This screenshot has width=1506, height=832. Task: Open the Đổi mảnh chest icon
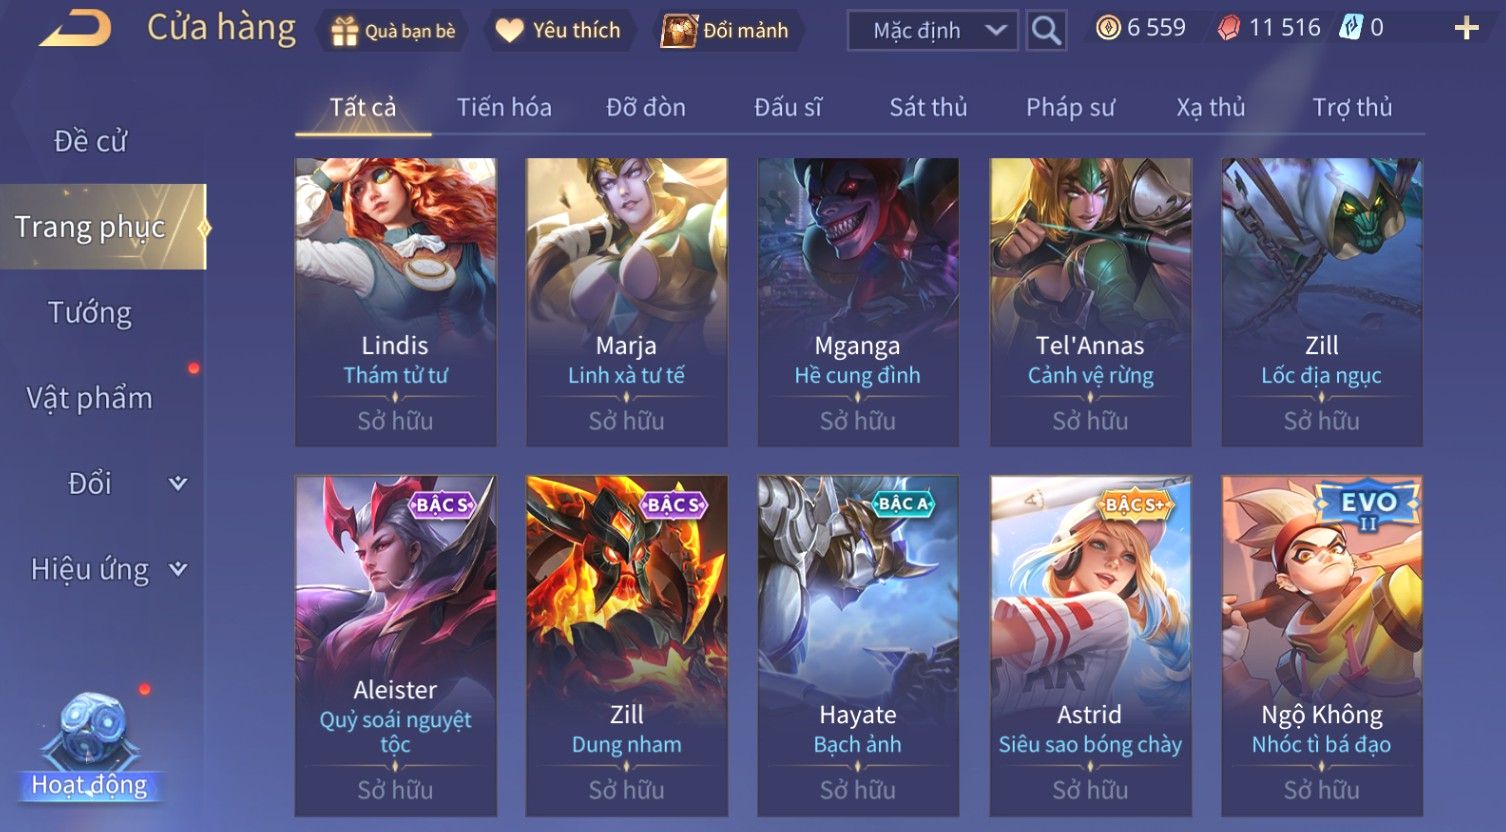(x=679, y=31)
